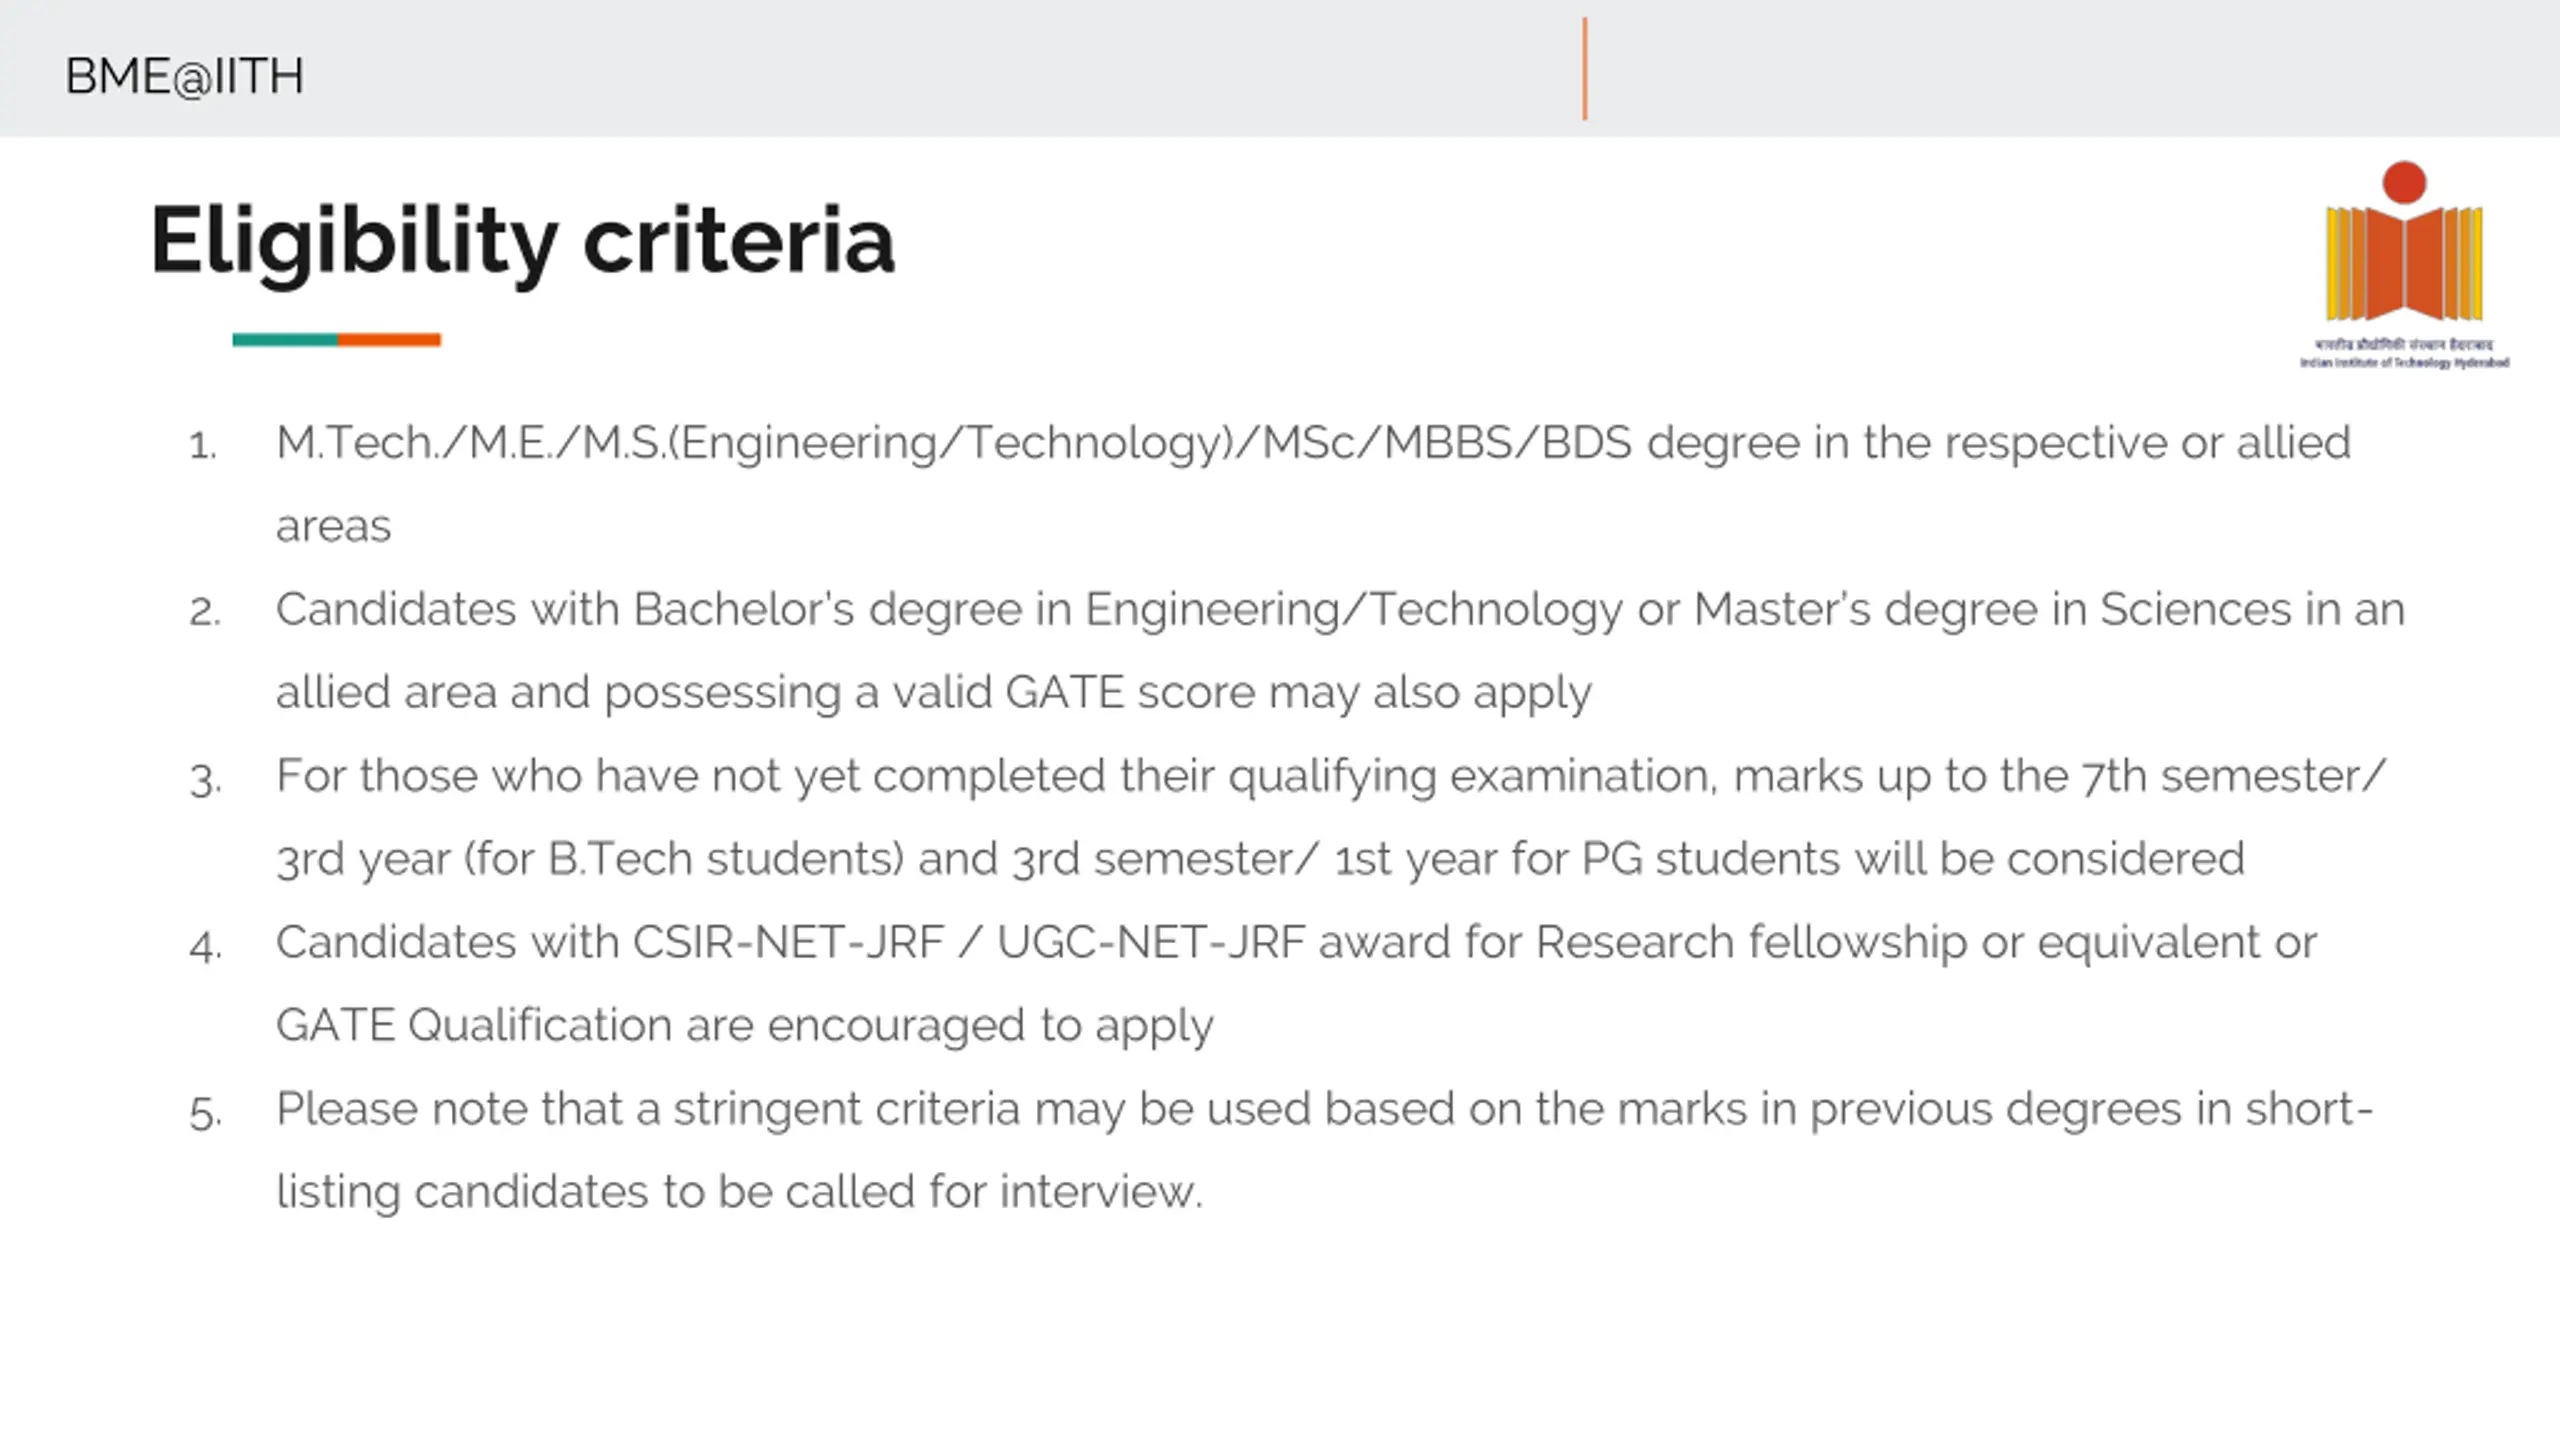Click the 'PG students will be considered' line
Image resolution: width=2560 pixels, height=1440 pixels.
click(1260, 860)
